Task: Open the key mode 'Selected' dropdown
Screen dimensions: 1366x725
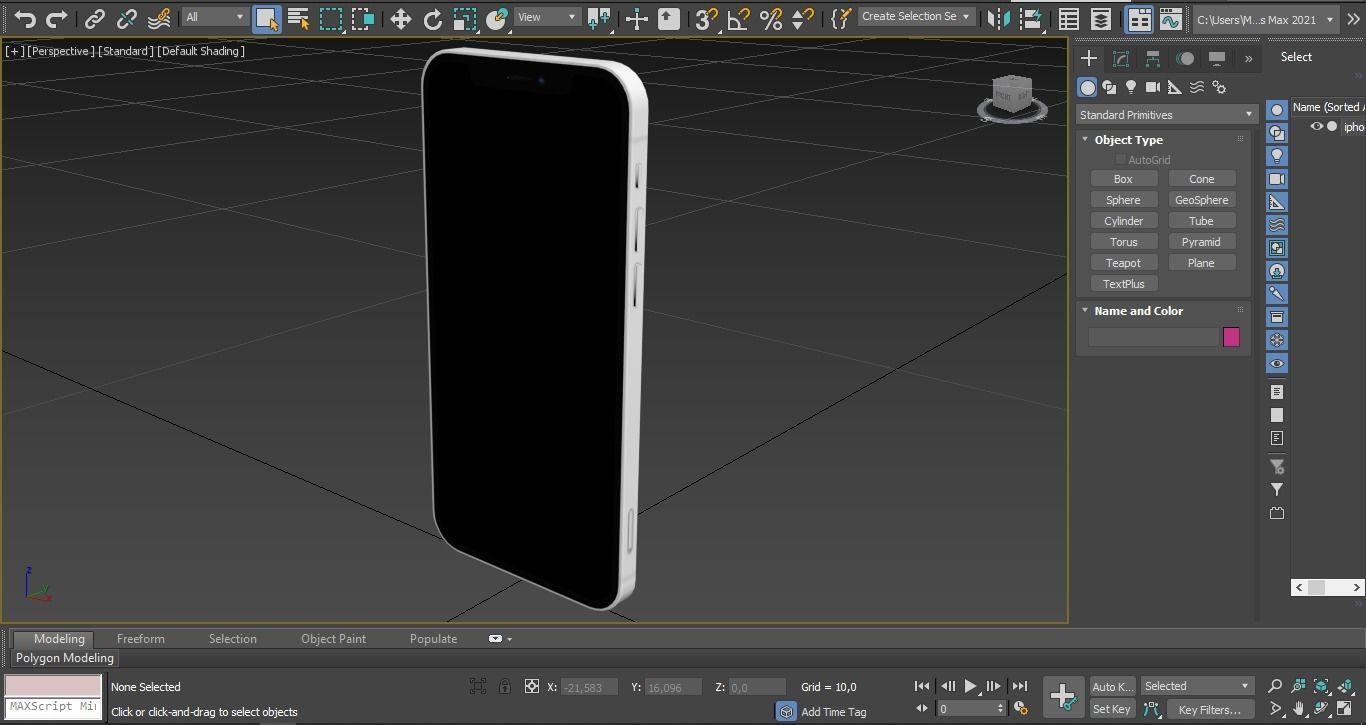Action: click(x=1197, y=686)
